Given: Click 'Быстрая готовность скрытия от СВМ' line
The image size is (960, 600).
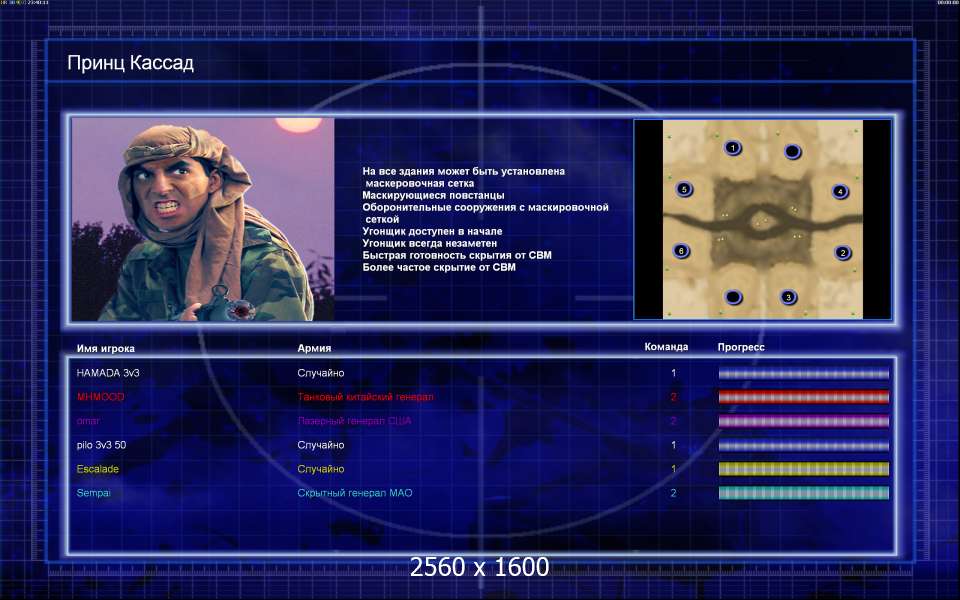Looking at the screenshot, I should tap(457, 255).
